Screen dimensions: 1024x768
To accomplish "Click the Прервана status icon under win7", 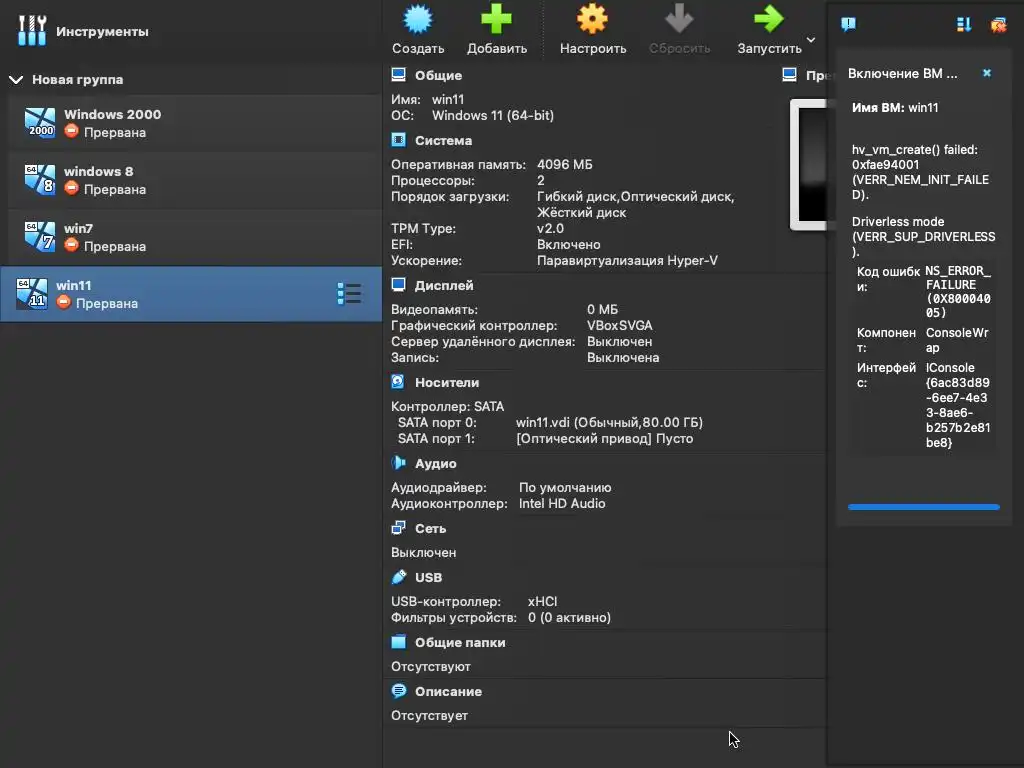I will click(72, 246).
